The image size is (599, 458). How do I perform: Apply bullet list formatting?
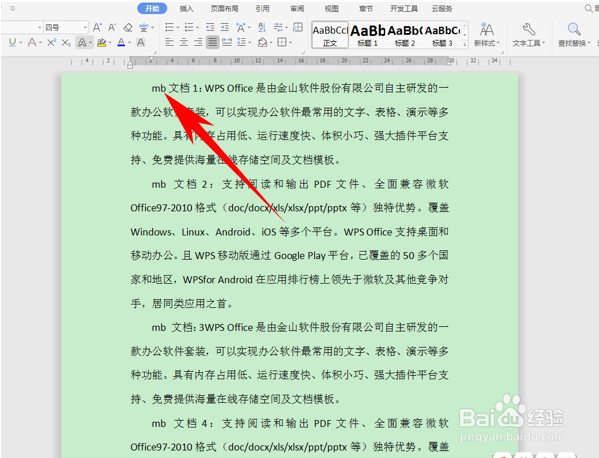169,28
